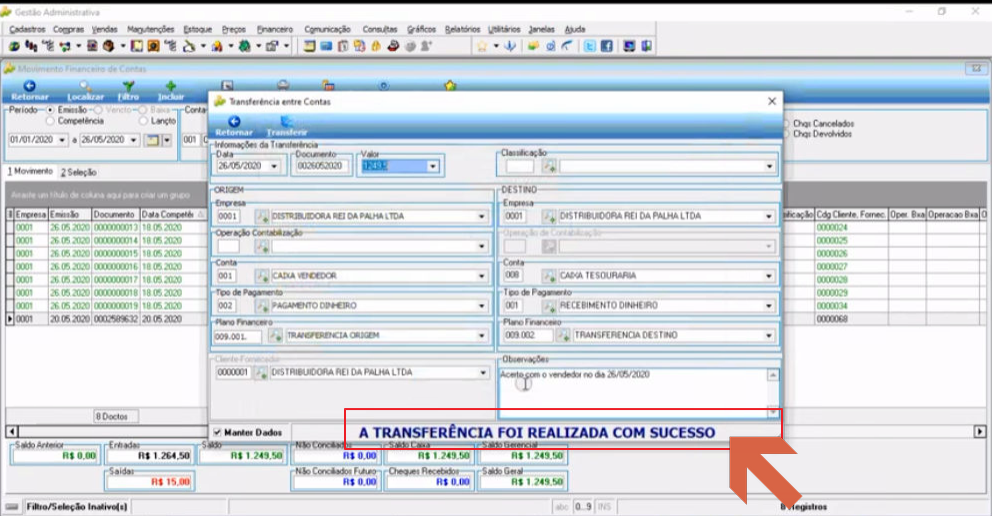
Task: Select the Lançto period radio button
Action: 143,121
